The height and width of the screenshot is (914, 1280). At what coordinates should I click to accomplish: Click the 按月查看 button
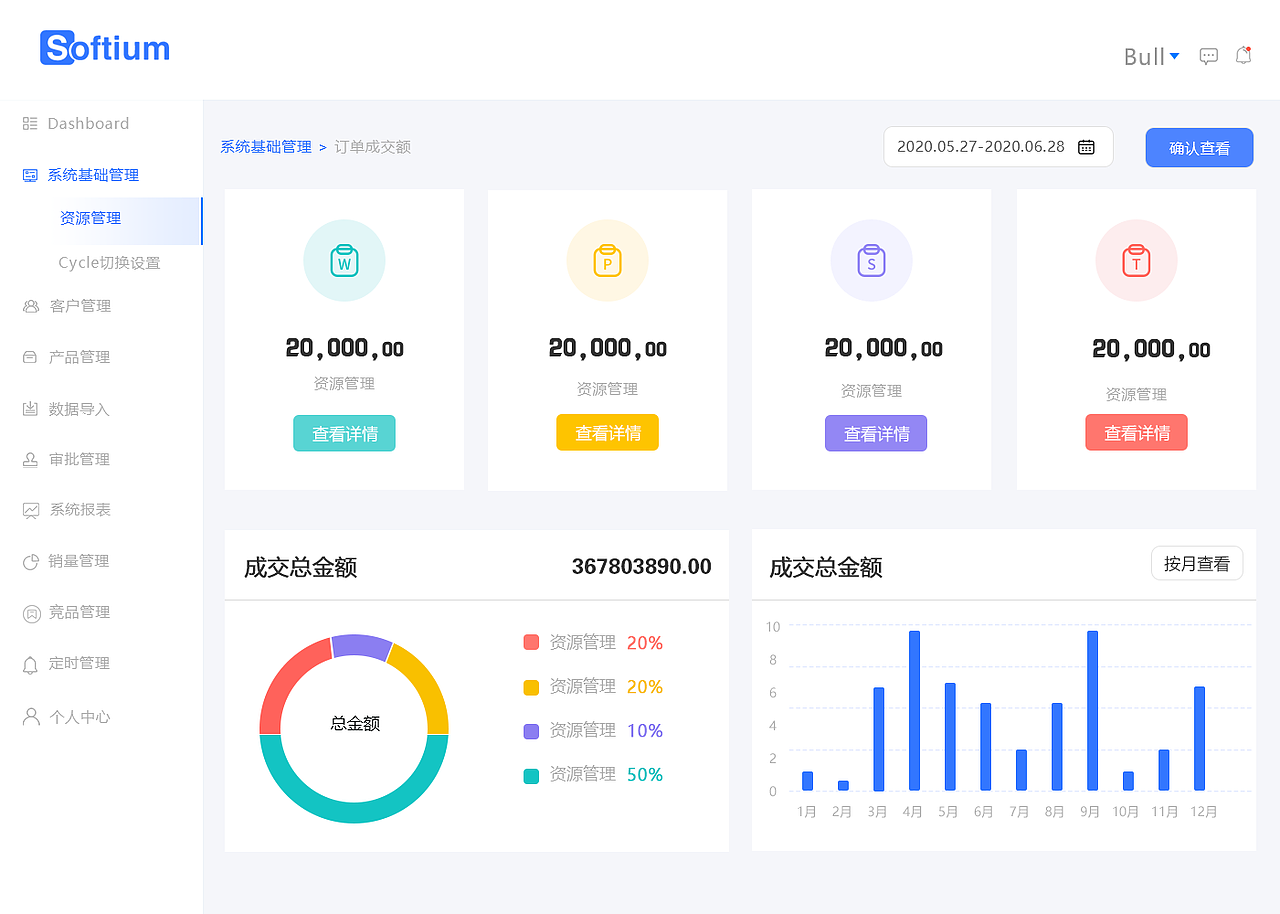[x=1197, y=563]
